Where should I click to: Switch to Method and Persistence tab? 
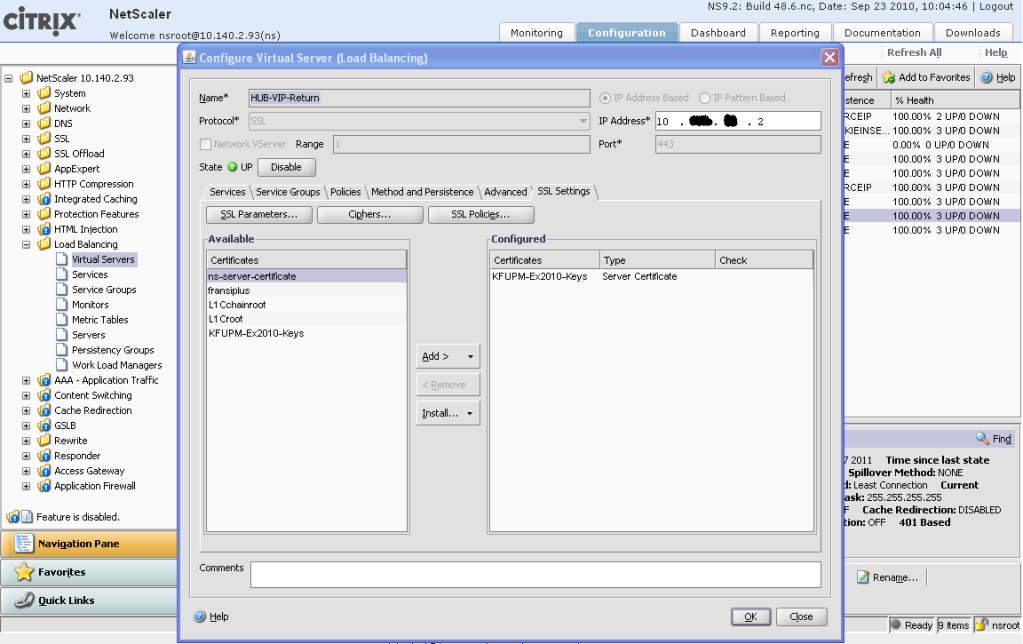(x=422, y=192)
